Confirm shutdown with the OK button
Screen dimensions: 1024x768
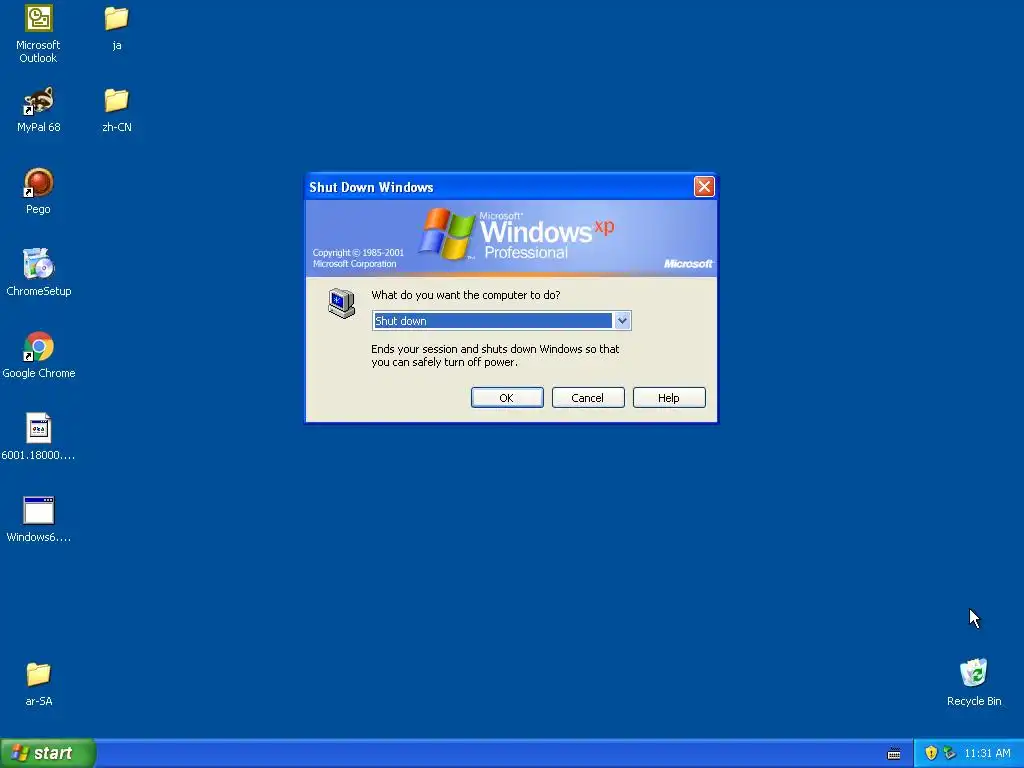click(x=507, y=398)
